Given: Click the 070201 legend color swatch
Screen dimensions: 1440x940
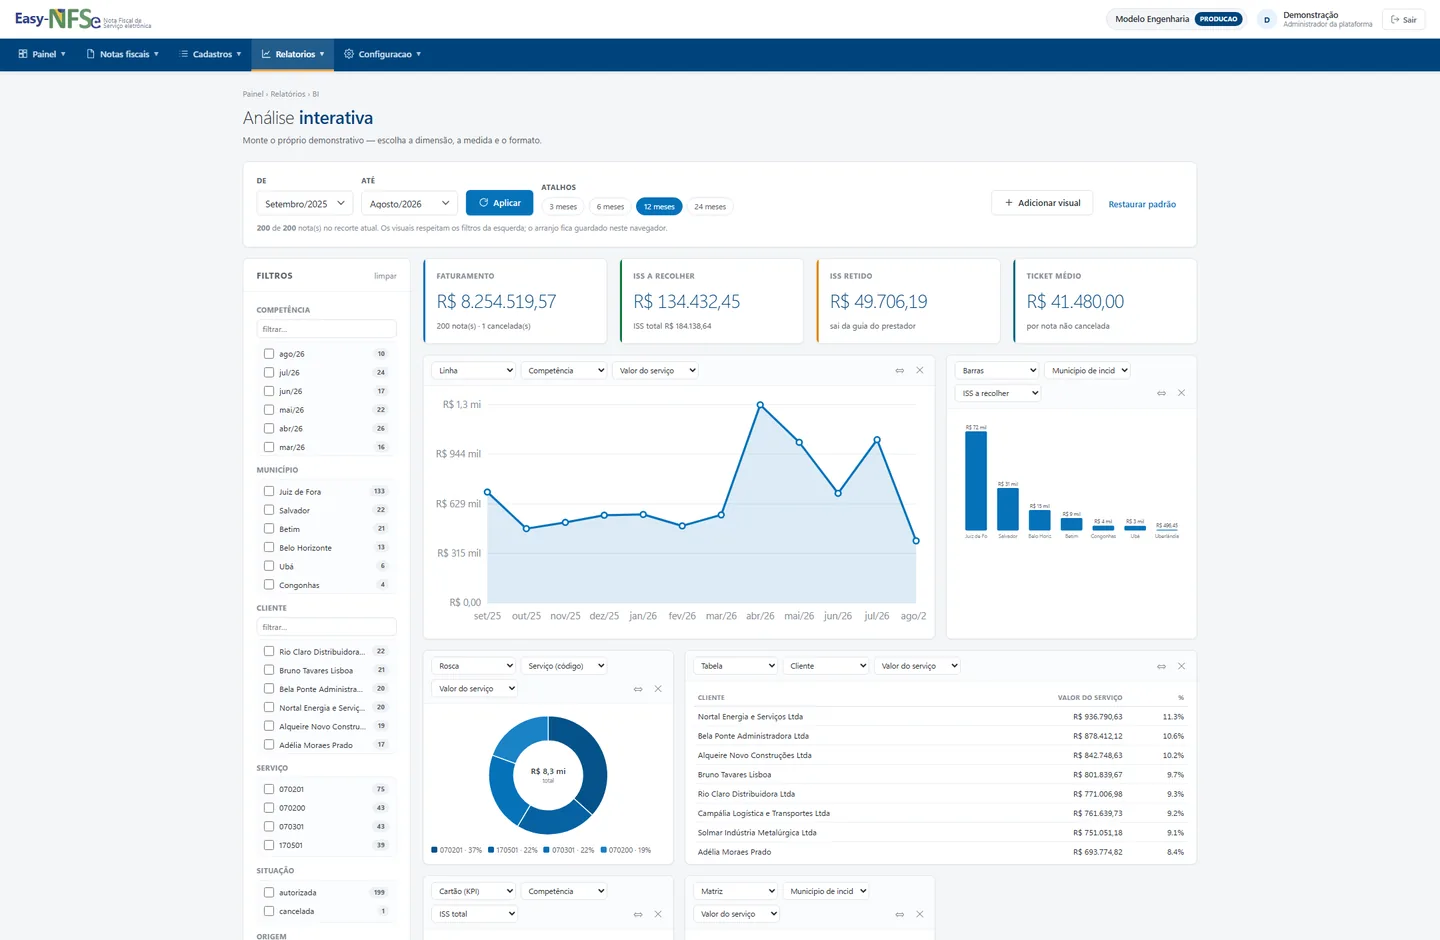Looking at the screenshot, I should click(x=434, y=850).
